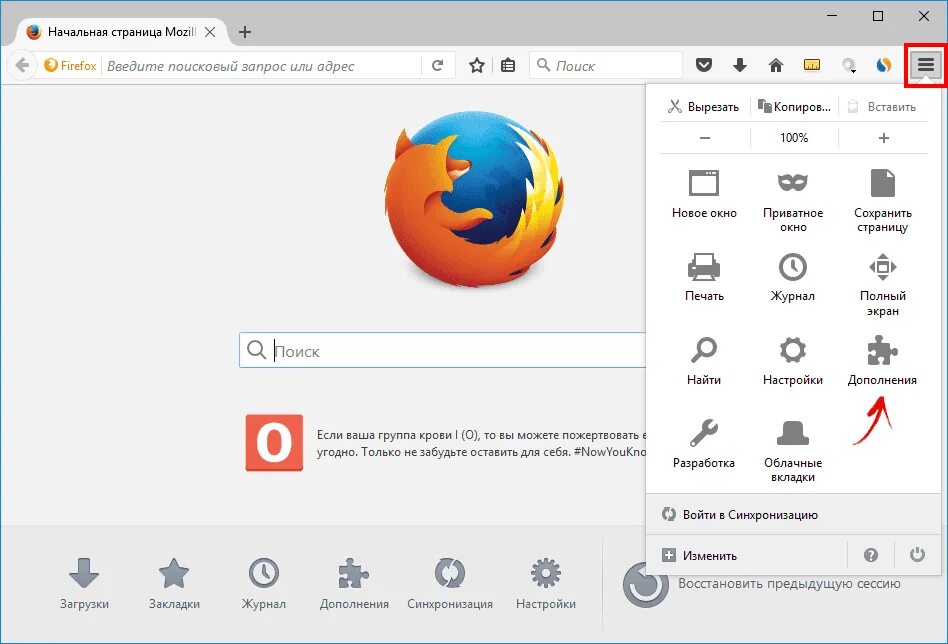Open Add-ons puzzle icon in menu panel
The width and height of the screenshot is (948, 644).
[x=882, y=361]
